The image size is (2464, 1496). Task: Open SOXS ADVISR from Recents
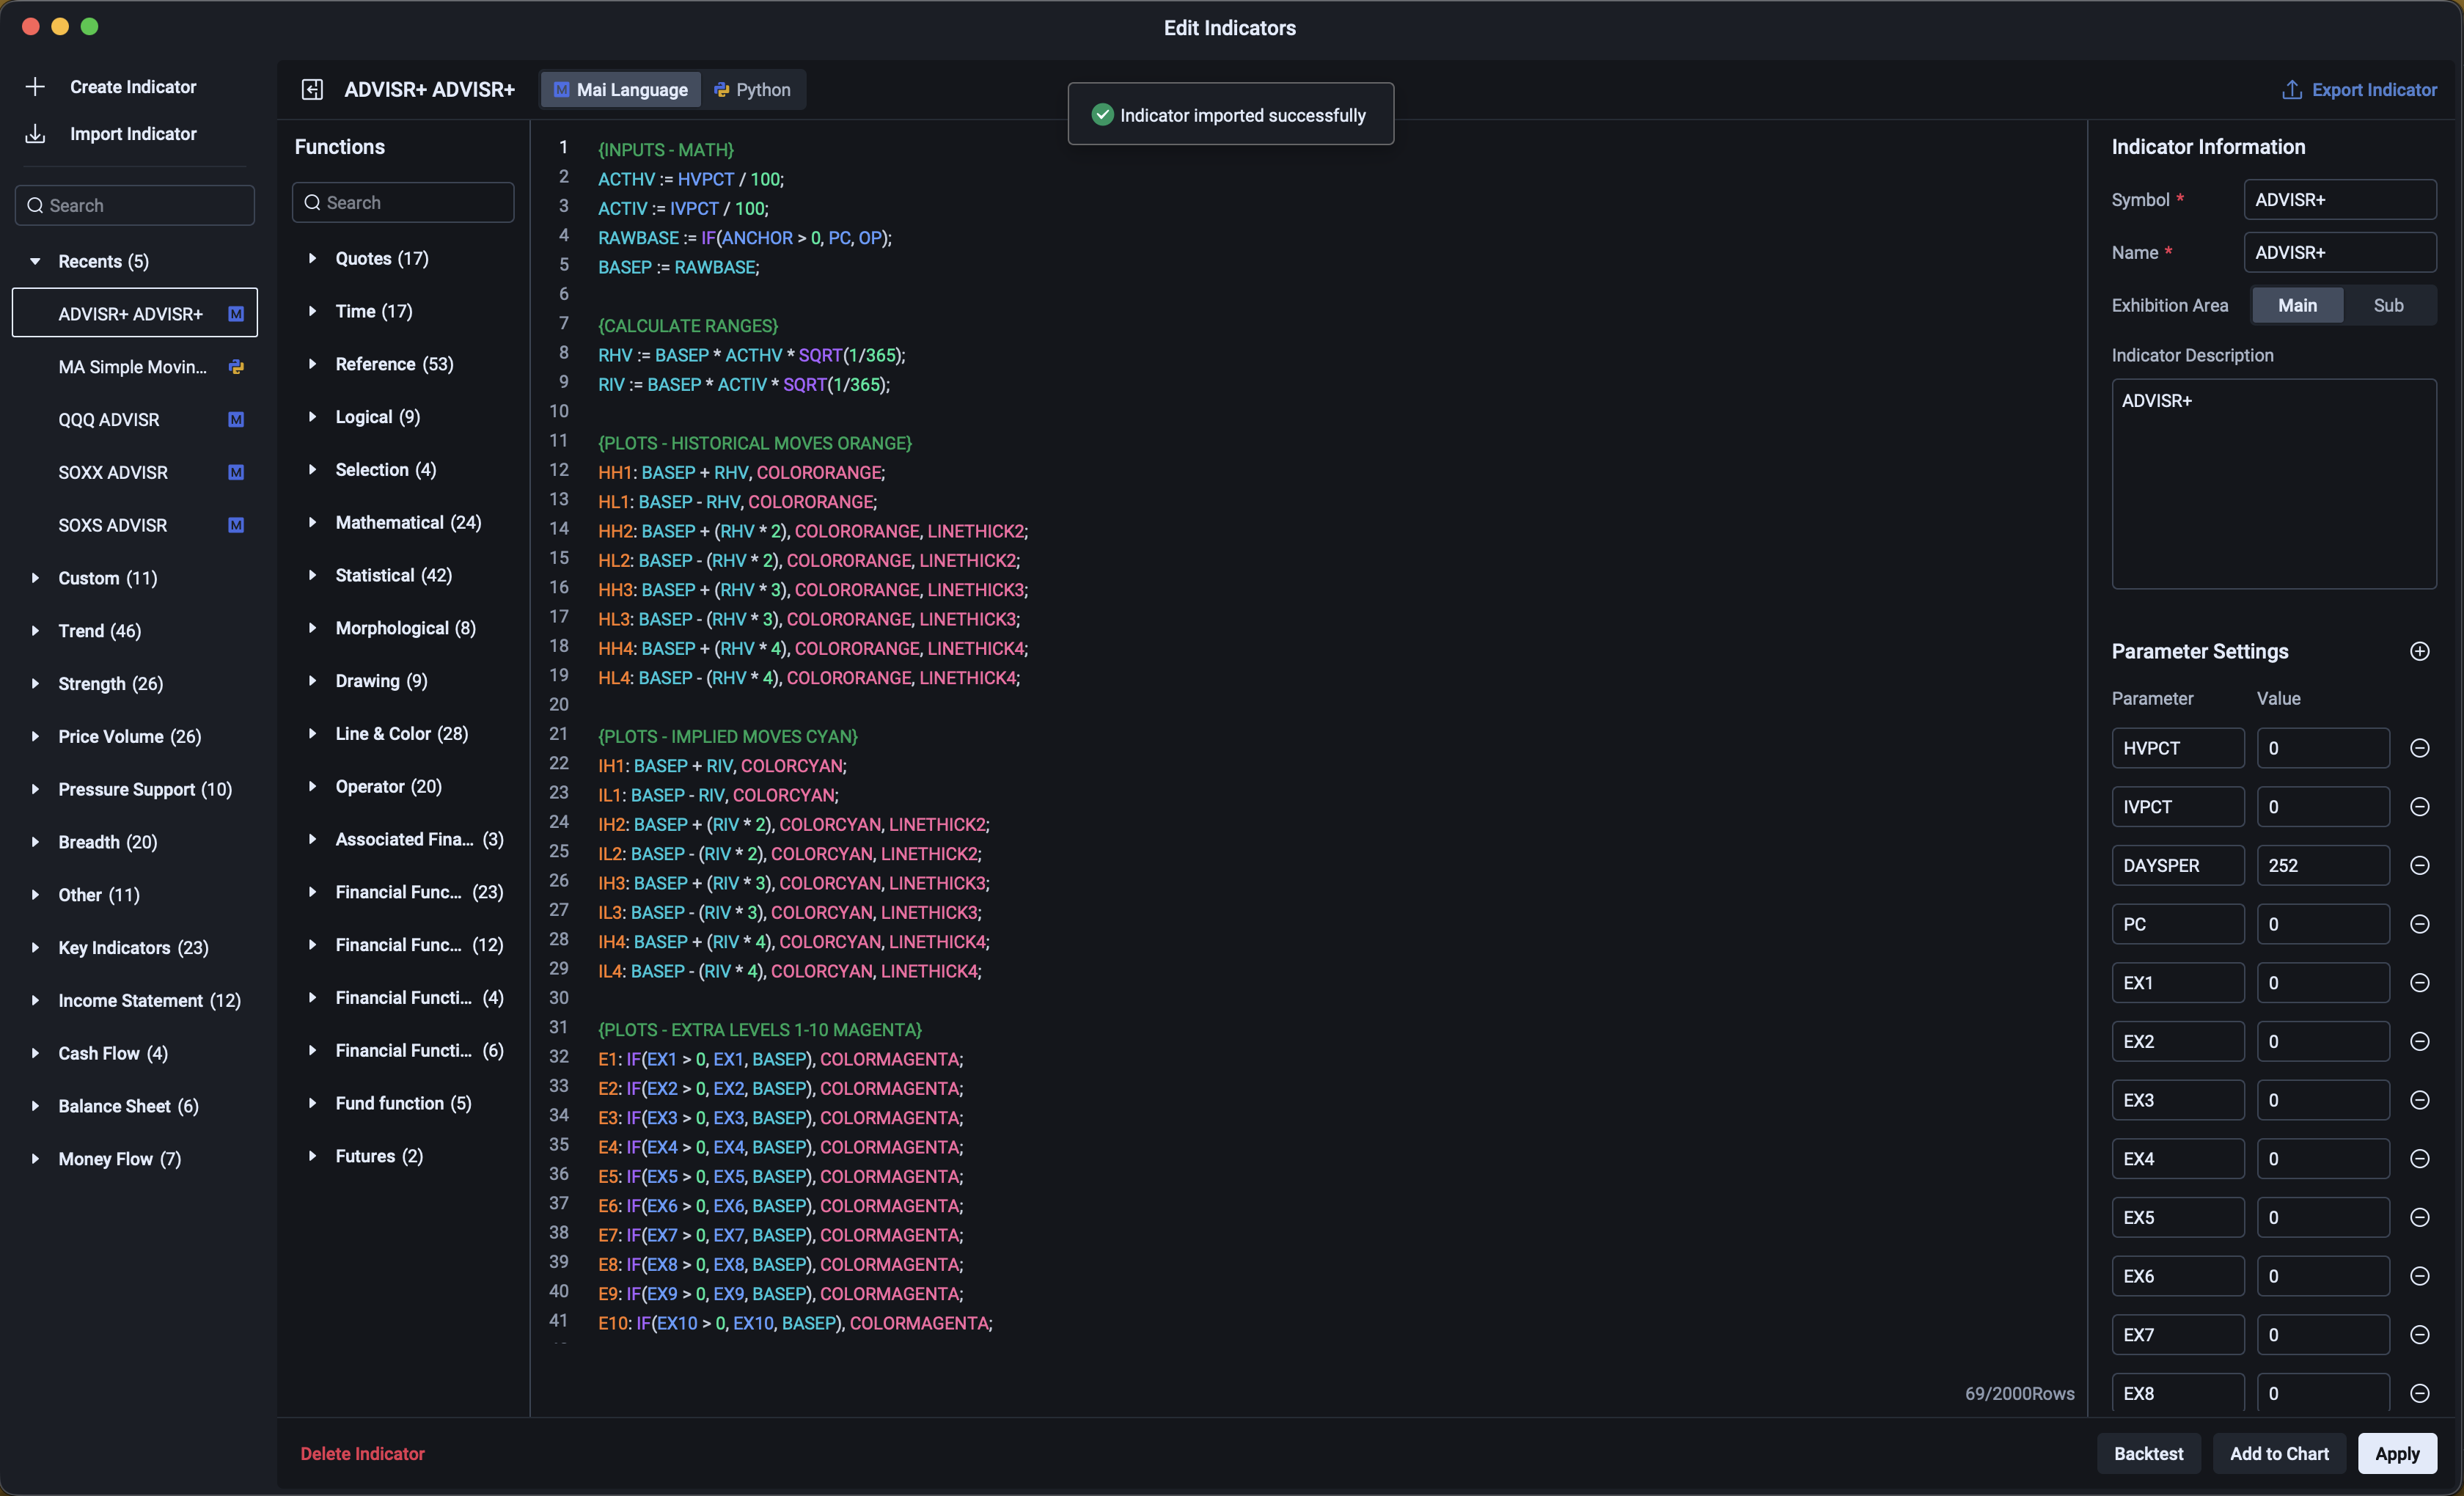point(135,526)
